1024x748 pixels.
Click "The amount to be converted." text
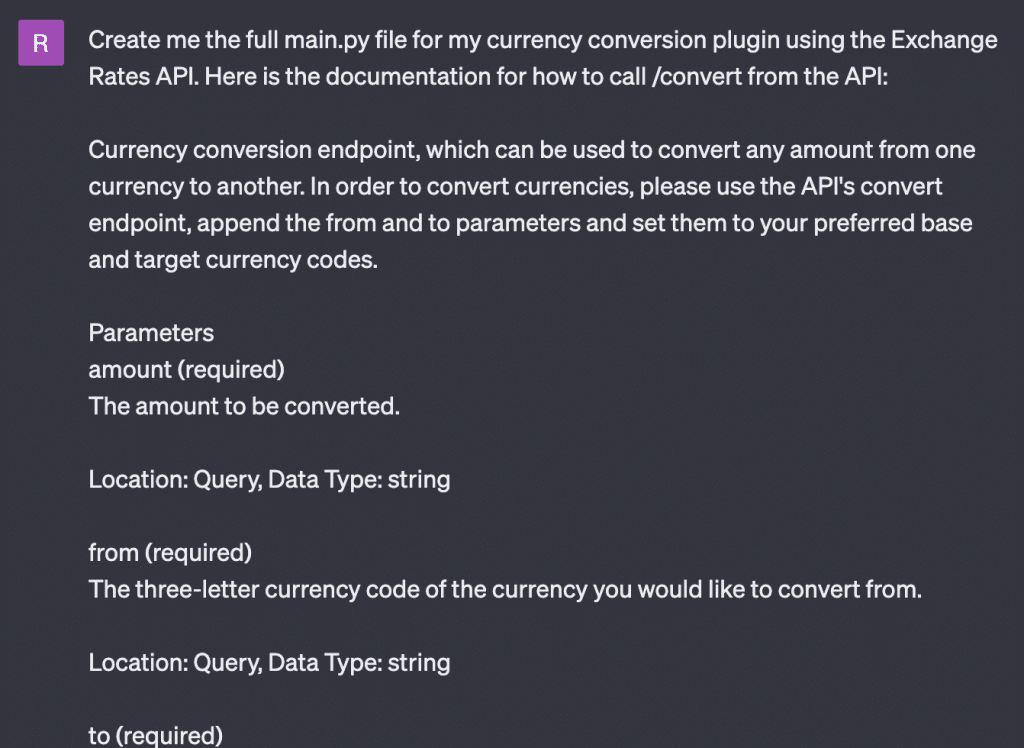244,406
